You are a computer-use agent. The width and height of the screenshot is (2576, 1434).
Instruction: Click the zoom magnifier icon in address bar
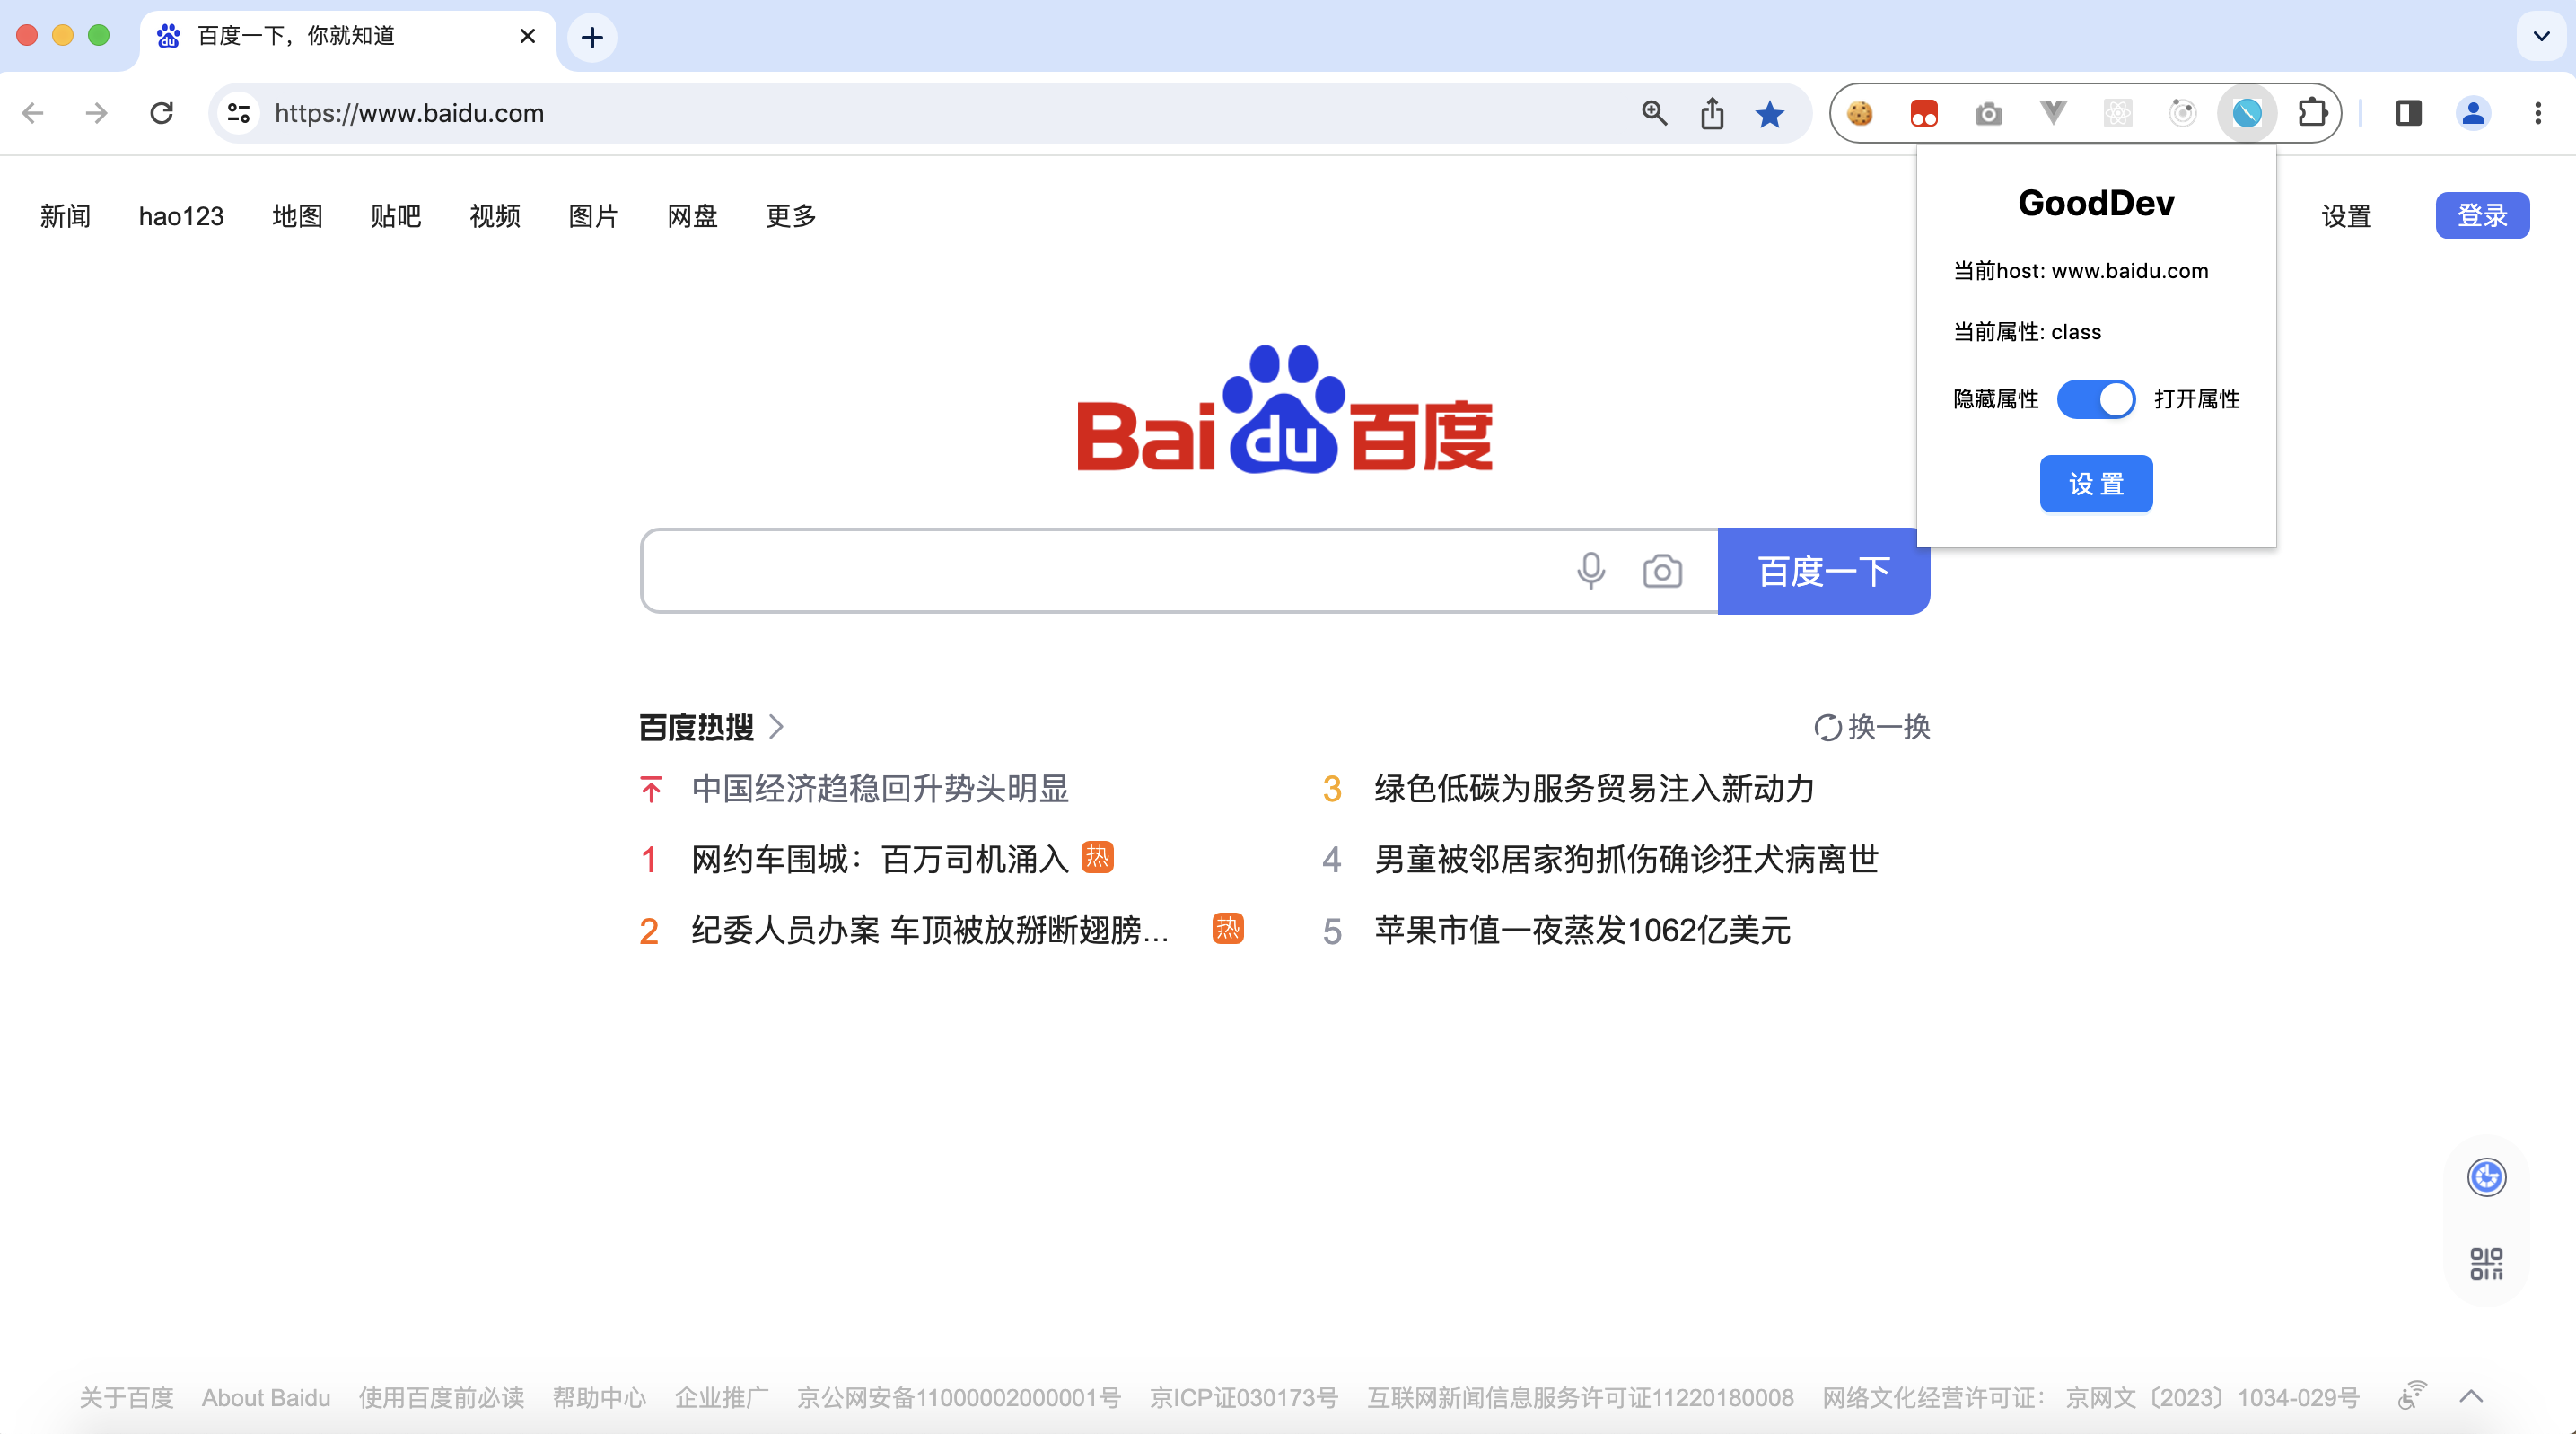click(1654, 113)
